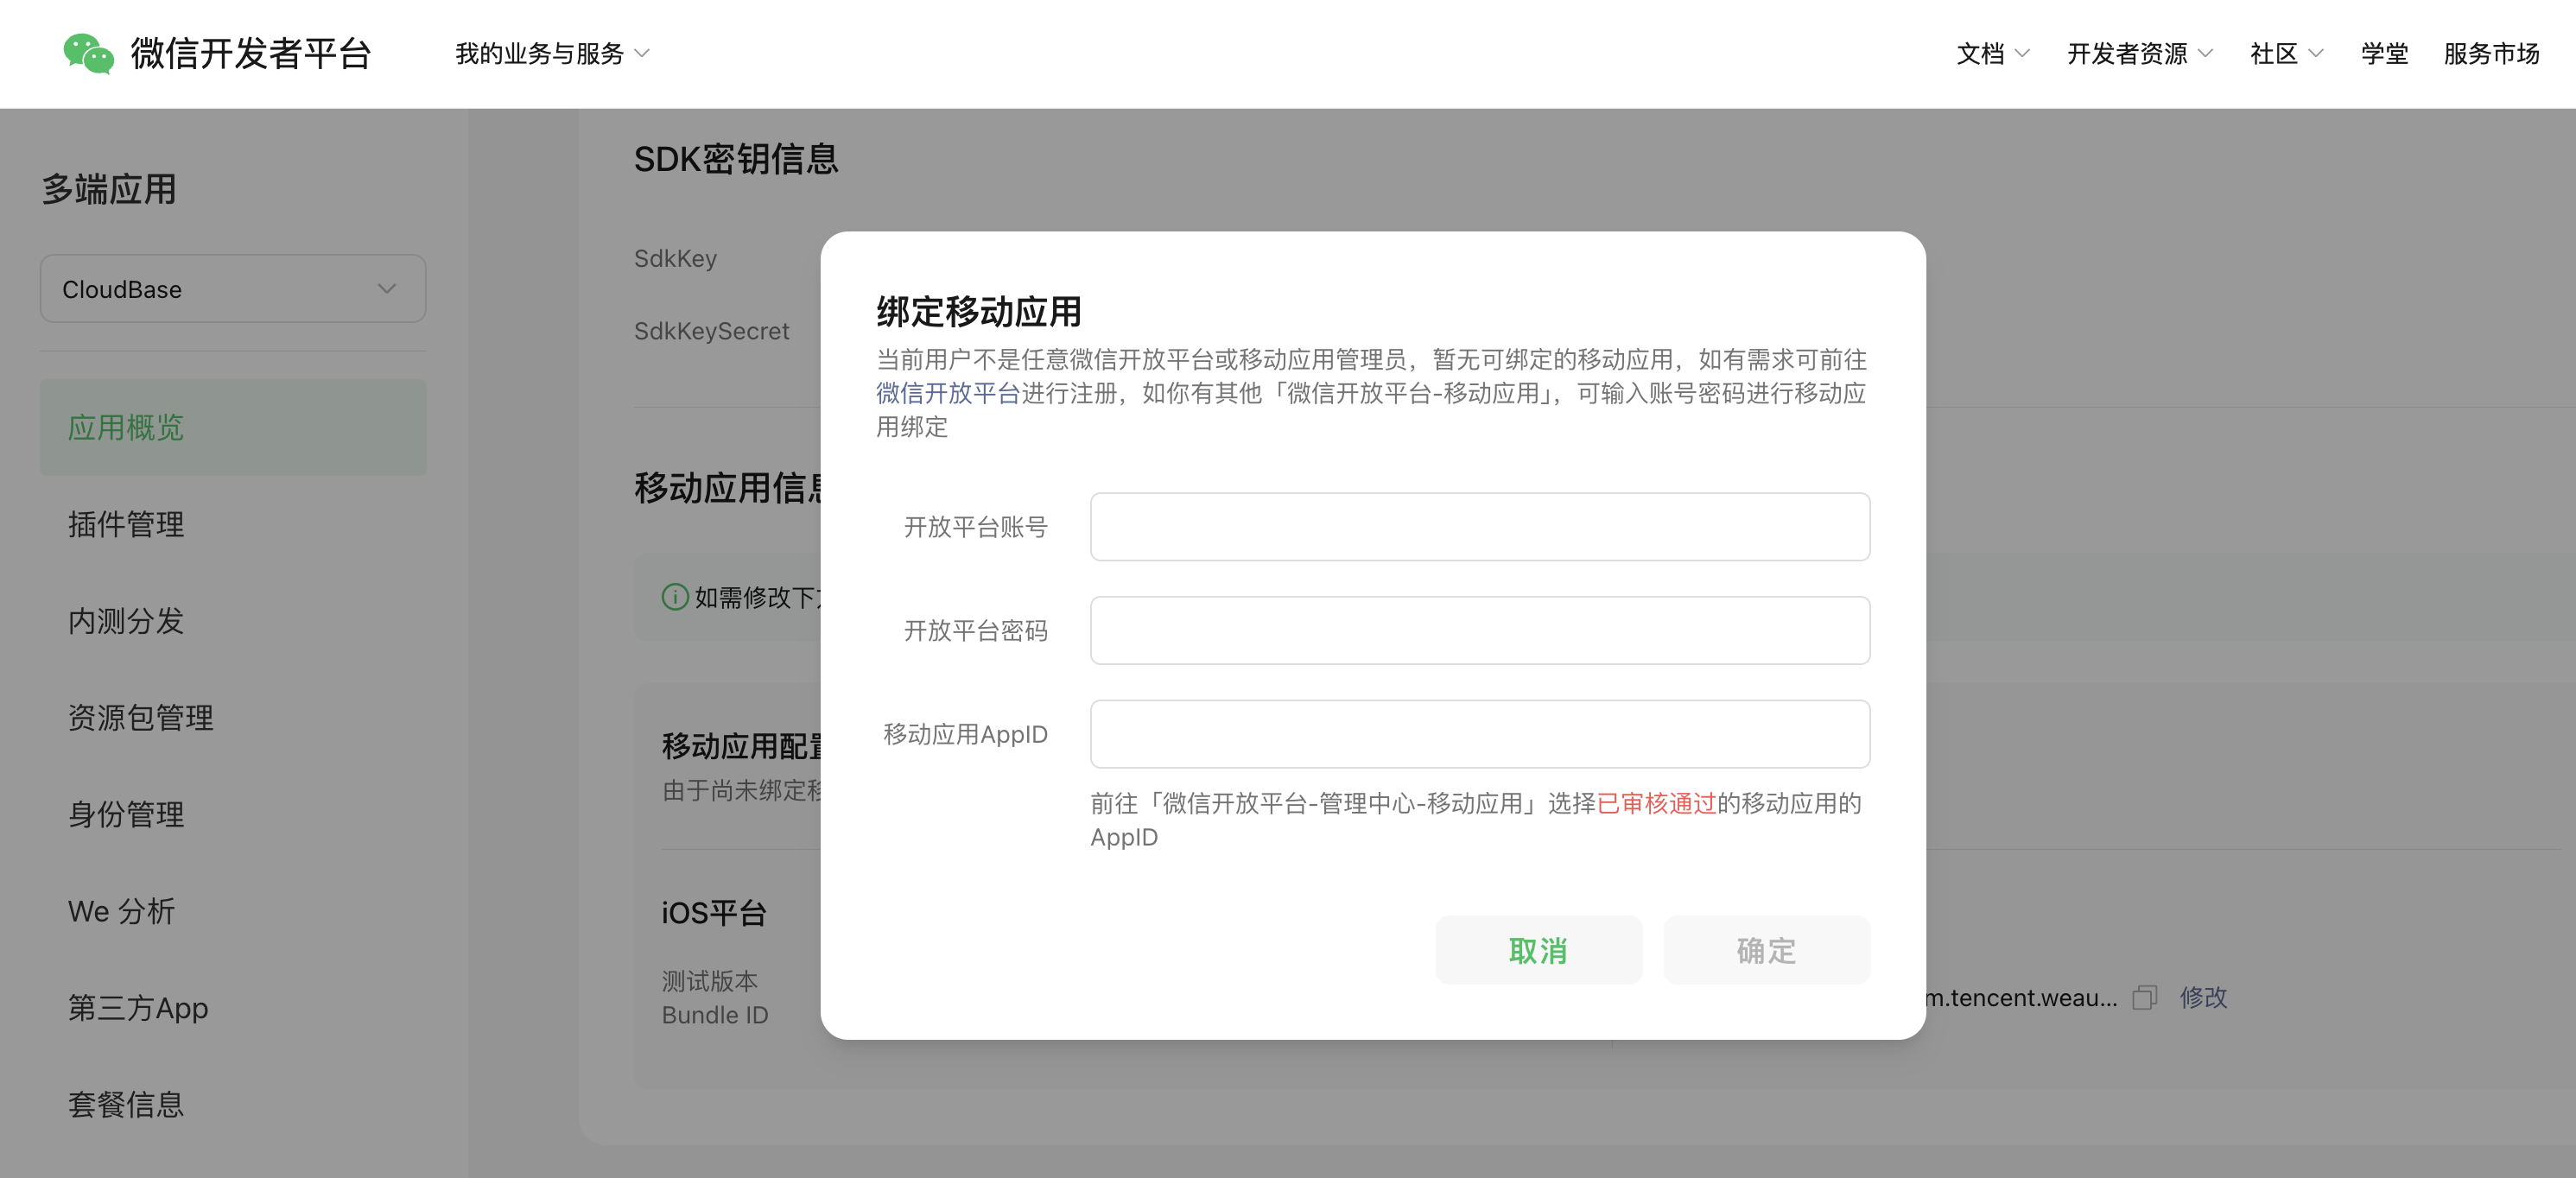This screenshot has height=1178, width=2576.
Task: Open We 分析 sidebar item
Action: coord(233,911)
